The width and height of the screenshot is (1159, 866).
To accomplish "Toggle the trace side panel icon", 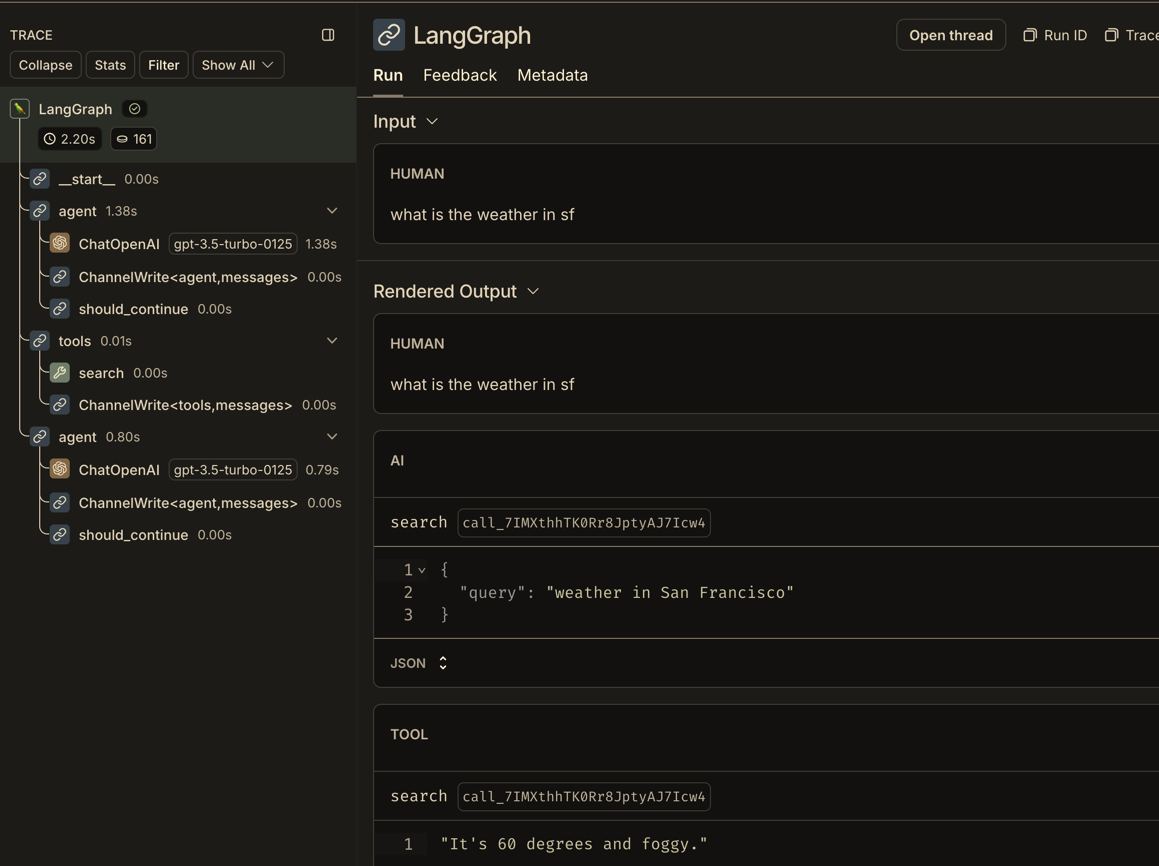I will pyautogui.click(x=328, y=35).
